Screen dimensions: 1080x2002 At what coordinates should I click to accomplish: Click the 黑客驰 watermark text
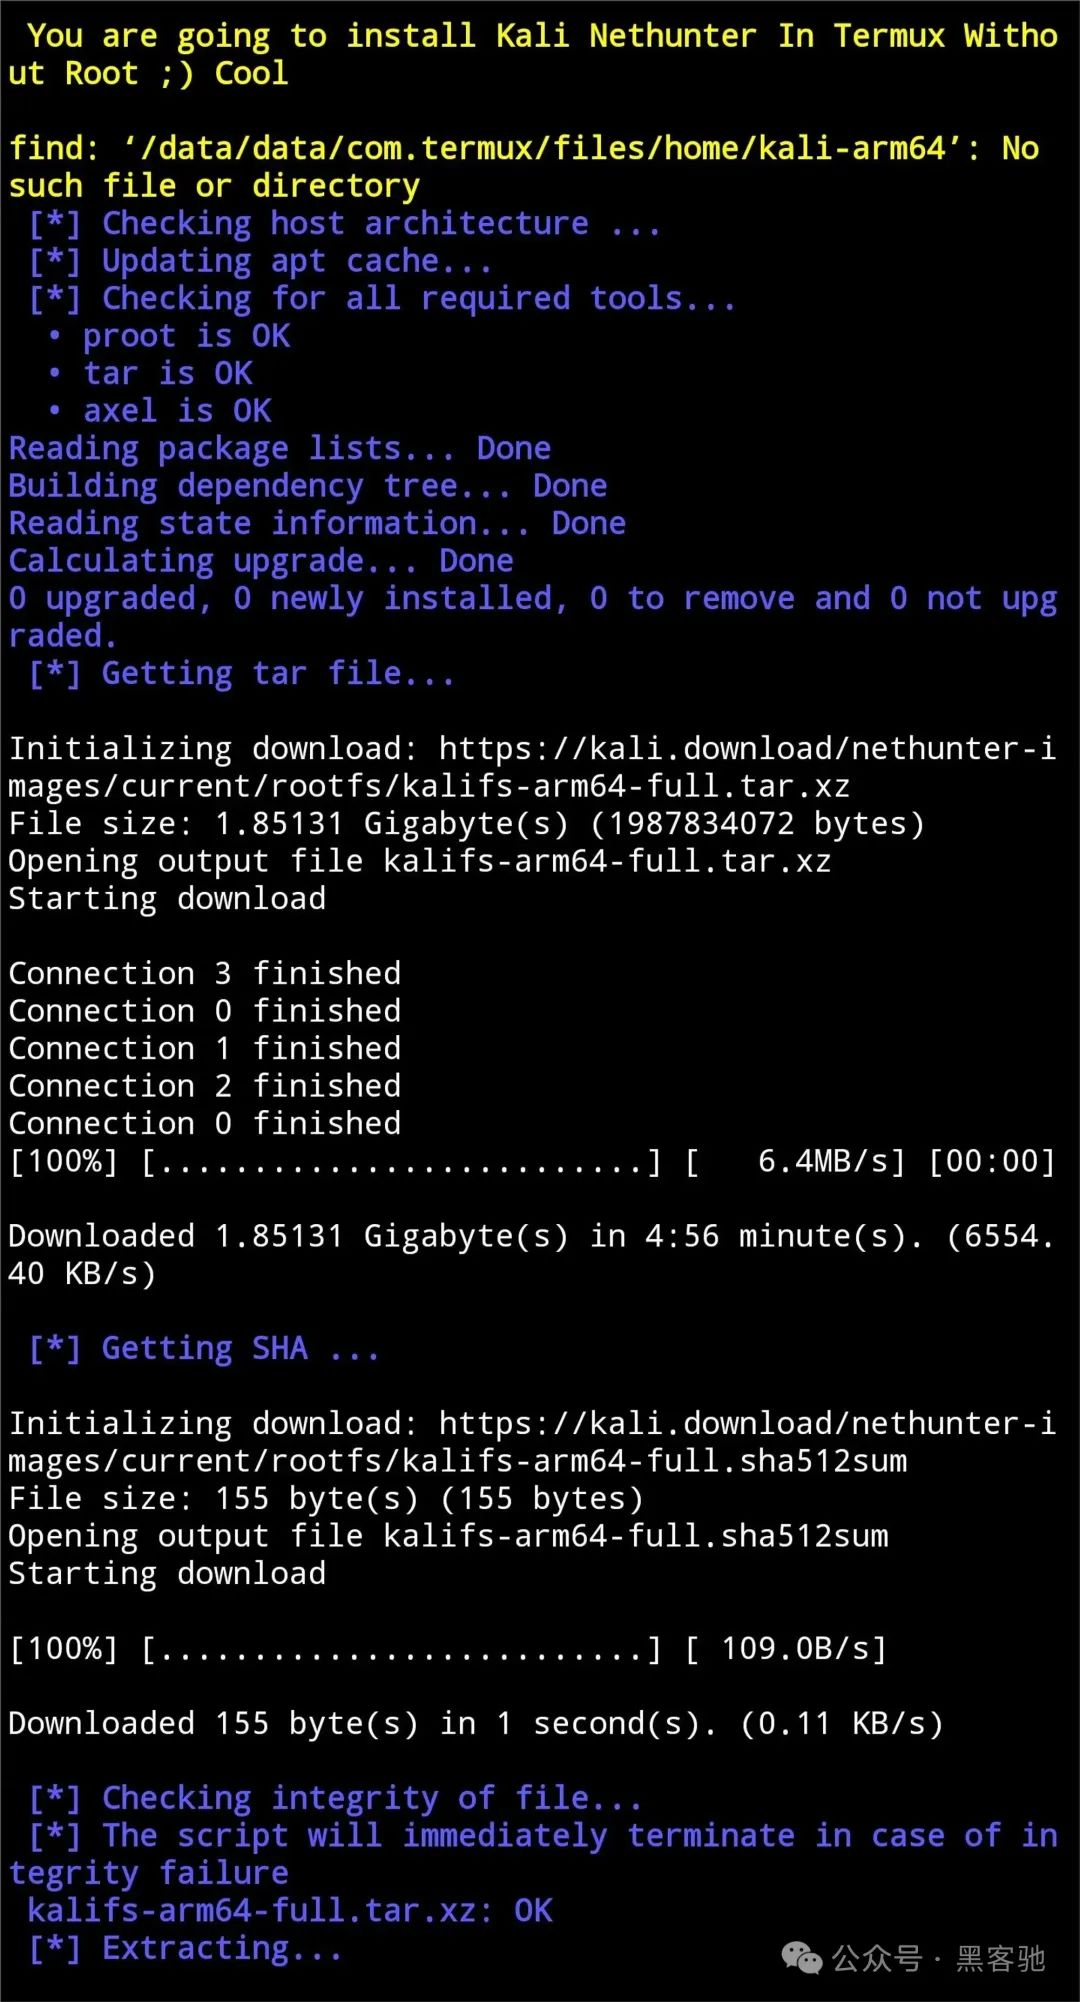[x=1000, y=1958]
